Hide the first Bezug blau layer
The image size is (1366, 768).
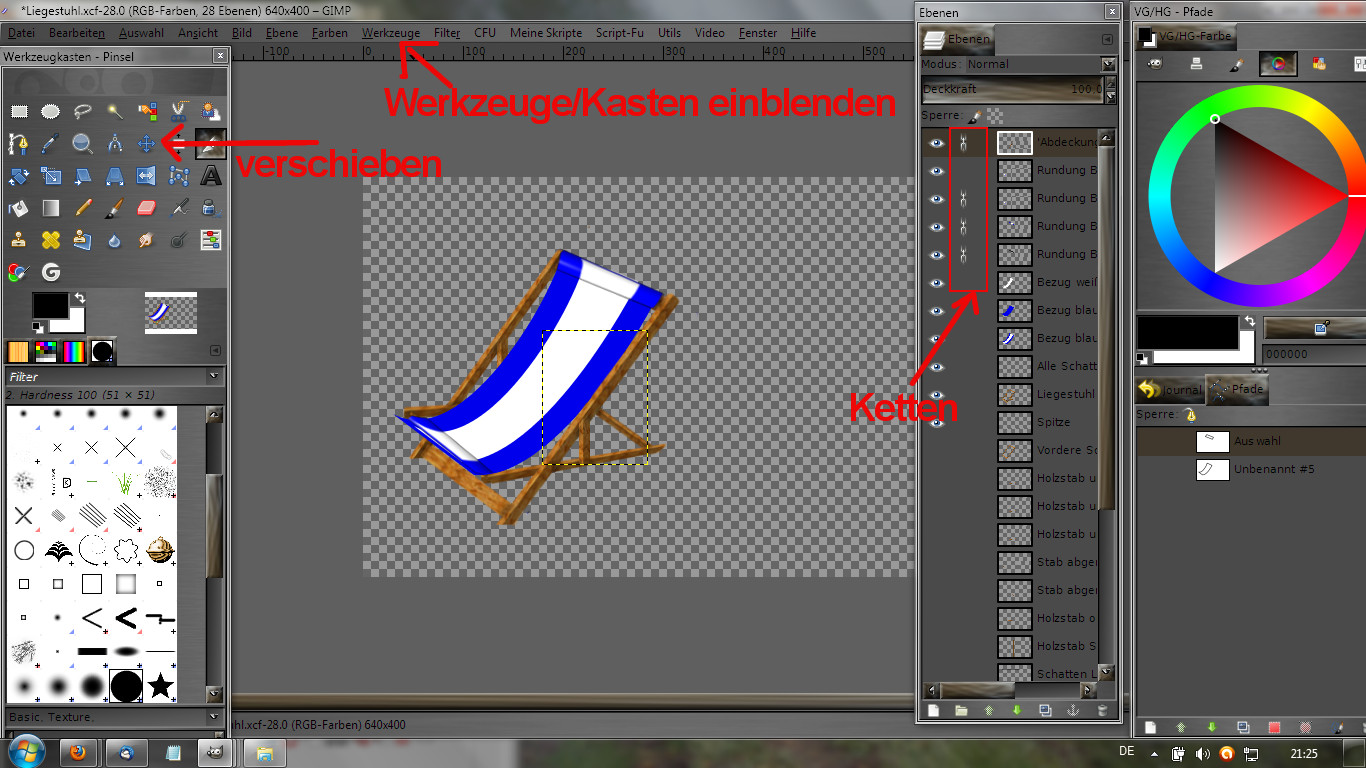click(x=937, y=311)
